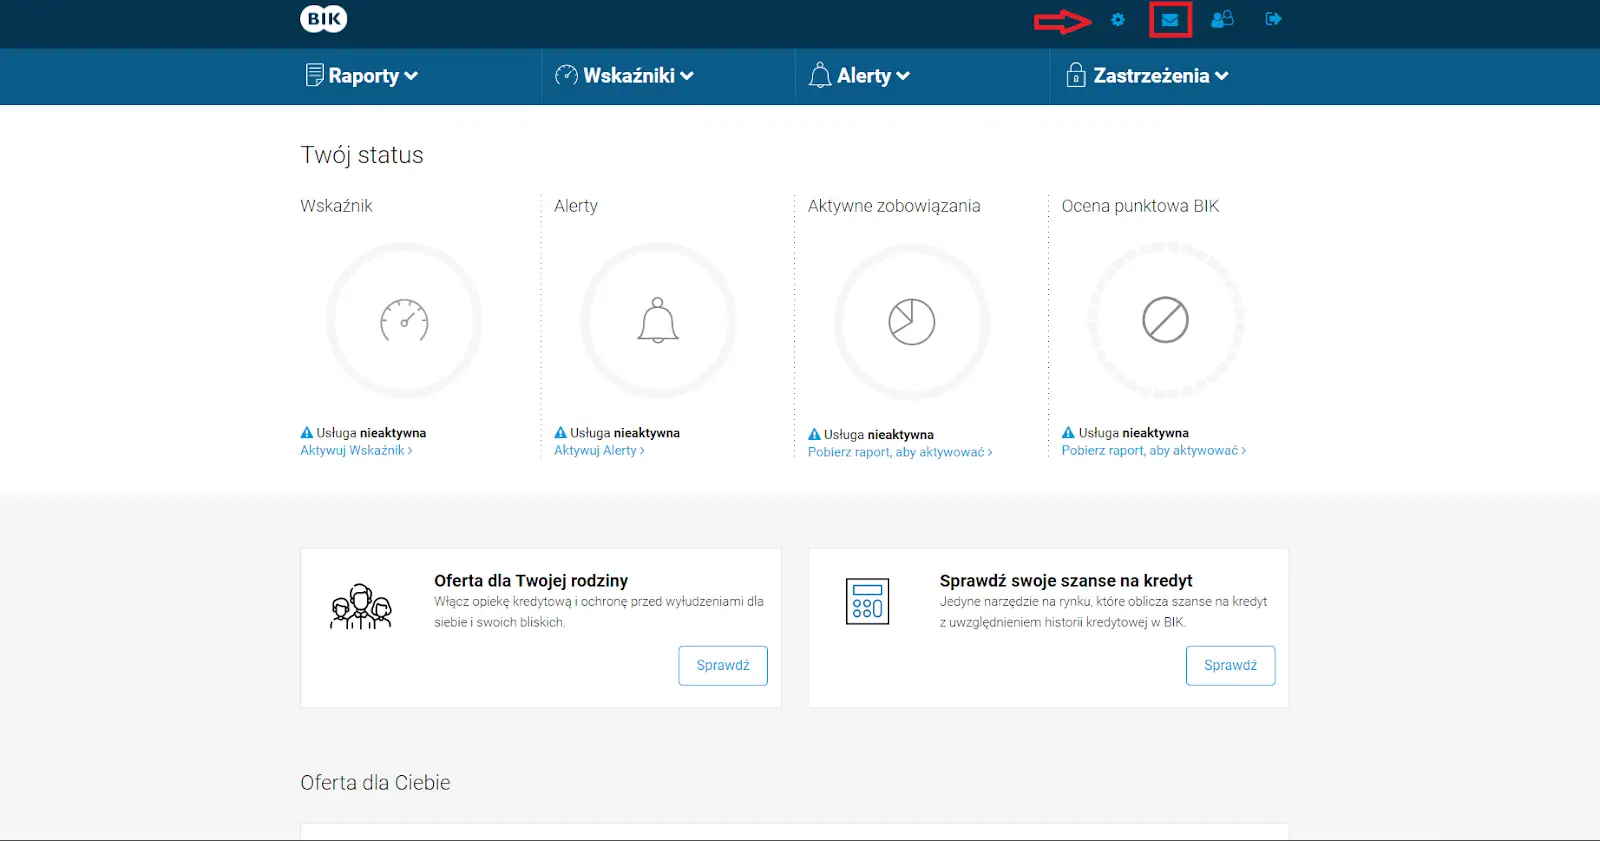
Task: Click Pobierz raport link under Aktywne zobowiązania
Action: point(900,453)
